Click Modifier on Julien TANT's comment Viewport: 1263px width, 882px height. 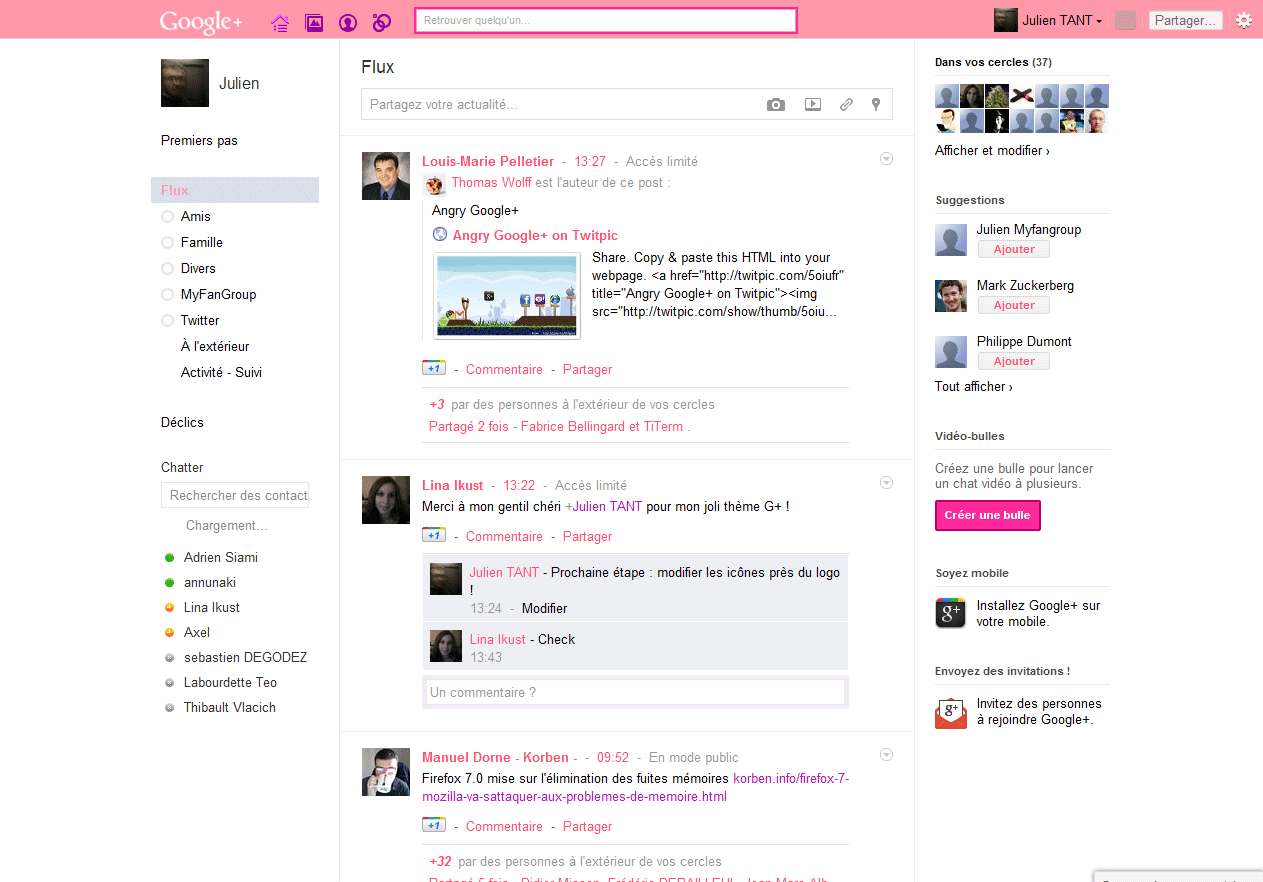tap(544, 608)
